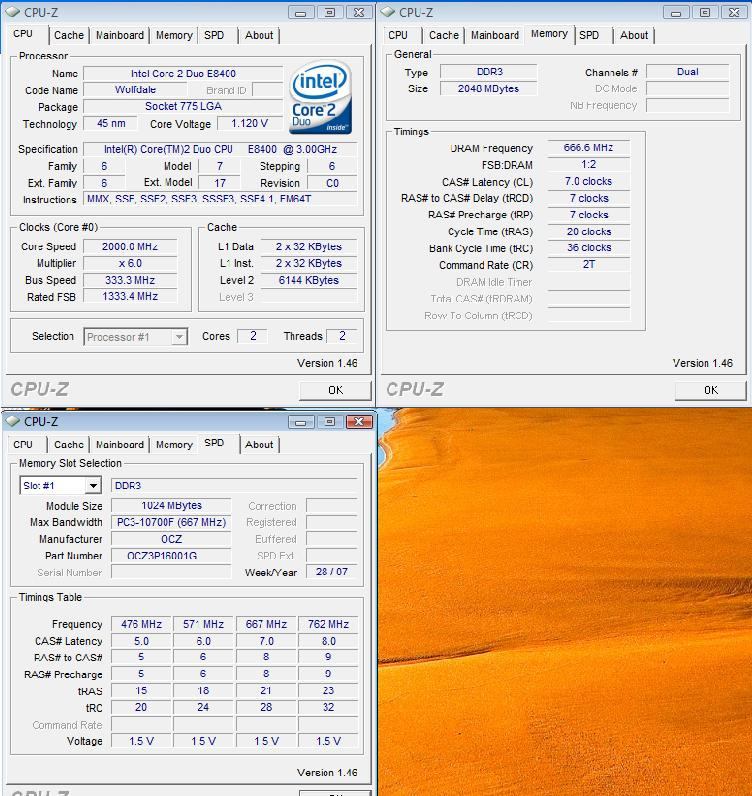Click CPU-Z app icon in top-left window title
The width and height of the screenshot is (752, 796).
coord(13,12)
